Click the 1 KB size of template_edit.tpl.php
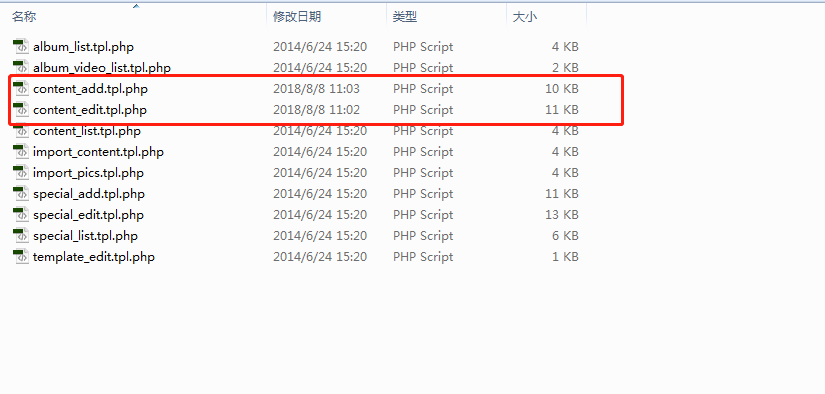The height and width of the screenshot is (394, 825). point(565,257)
